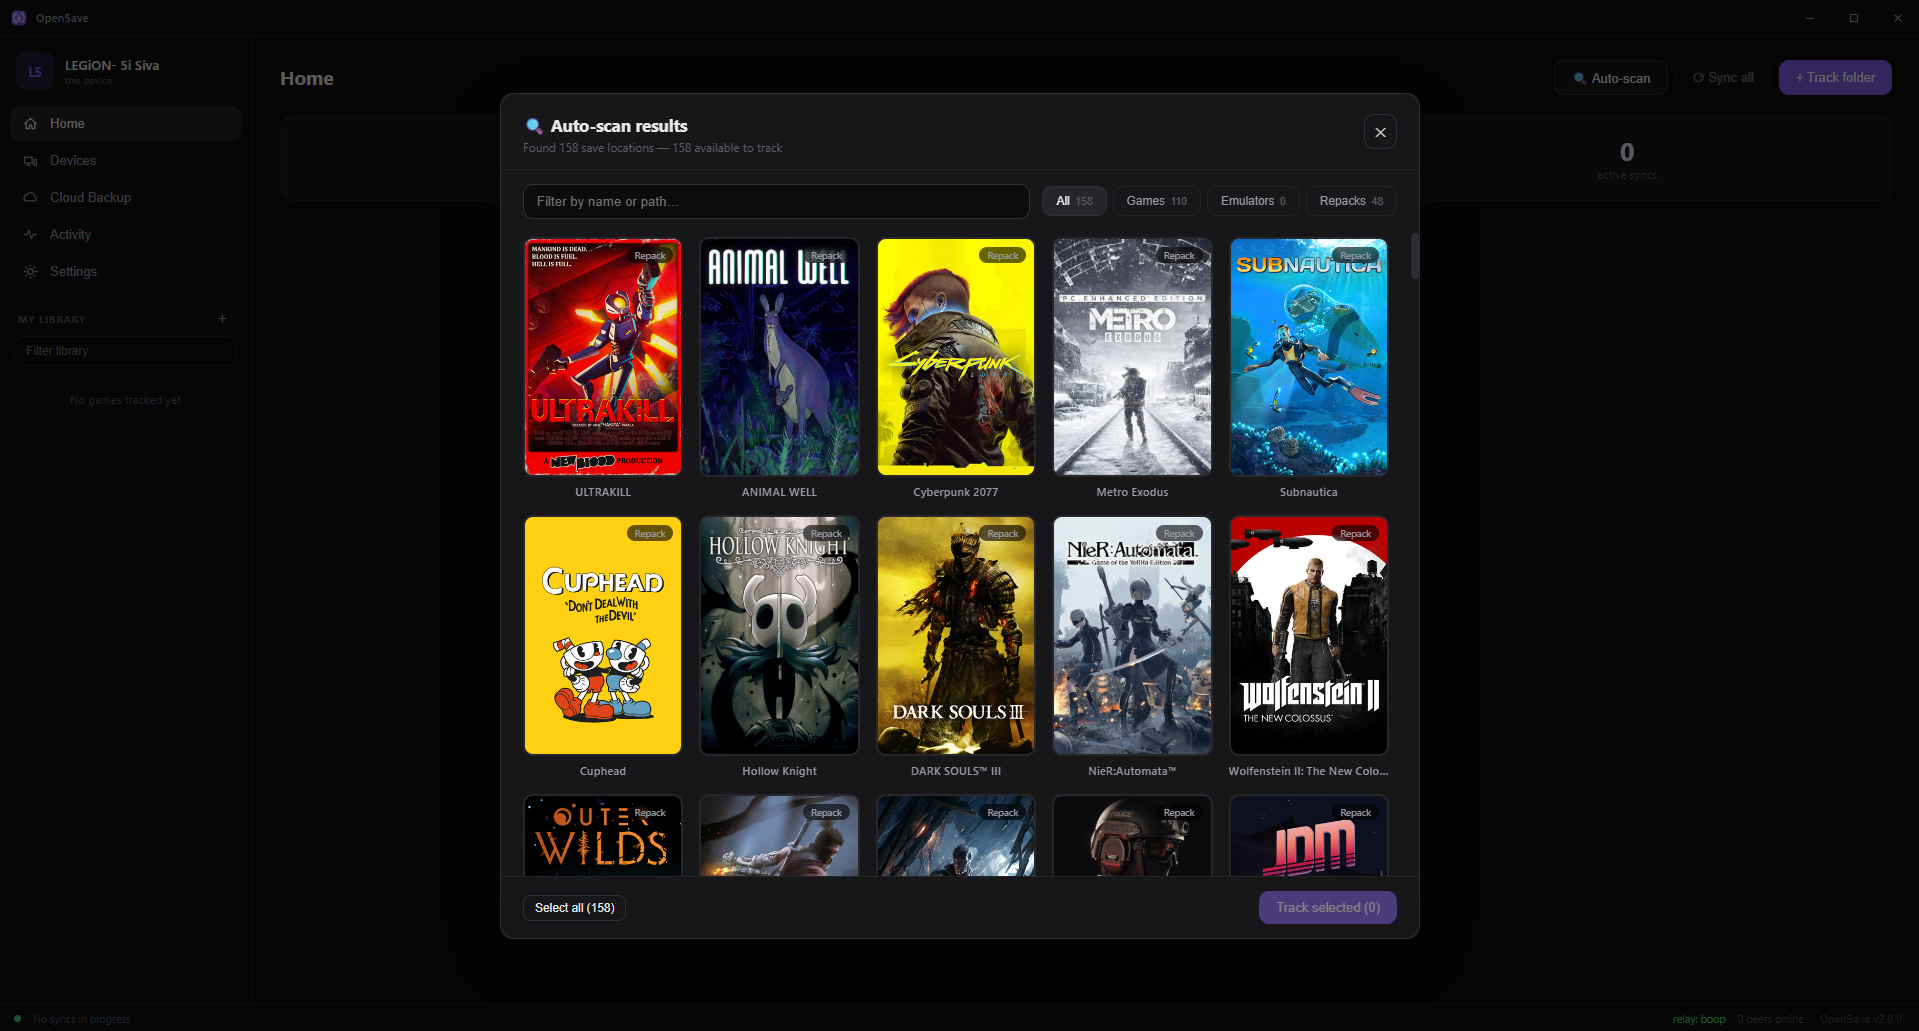Click the Home house icon
Image resolution: width=1919 pixels, height=1031 pixels.
pyautogui.click(x=30, y=124)
